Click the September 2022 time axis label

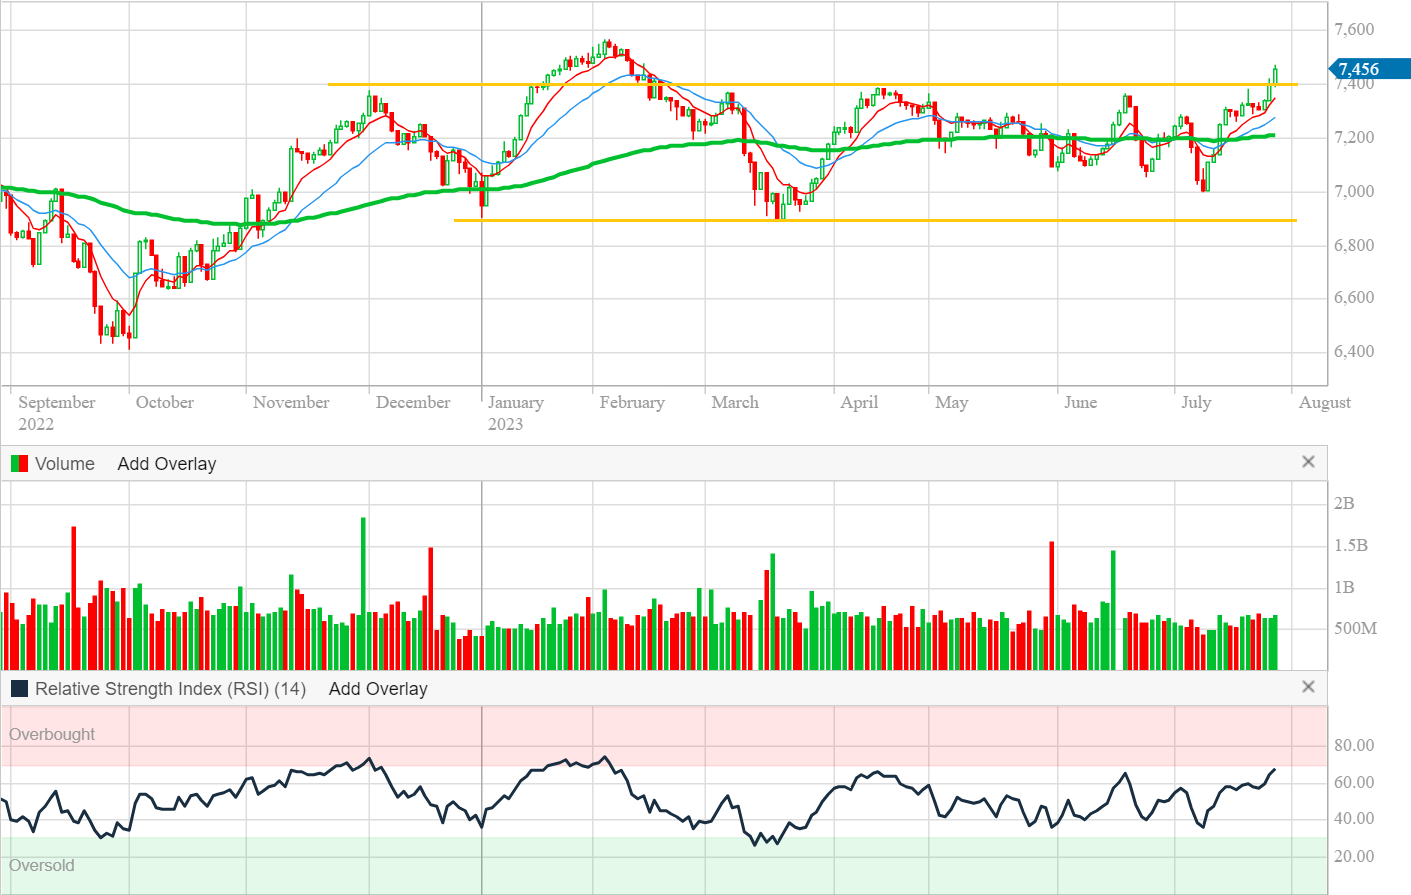[x=56, y=412]
